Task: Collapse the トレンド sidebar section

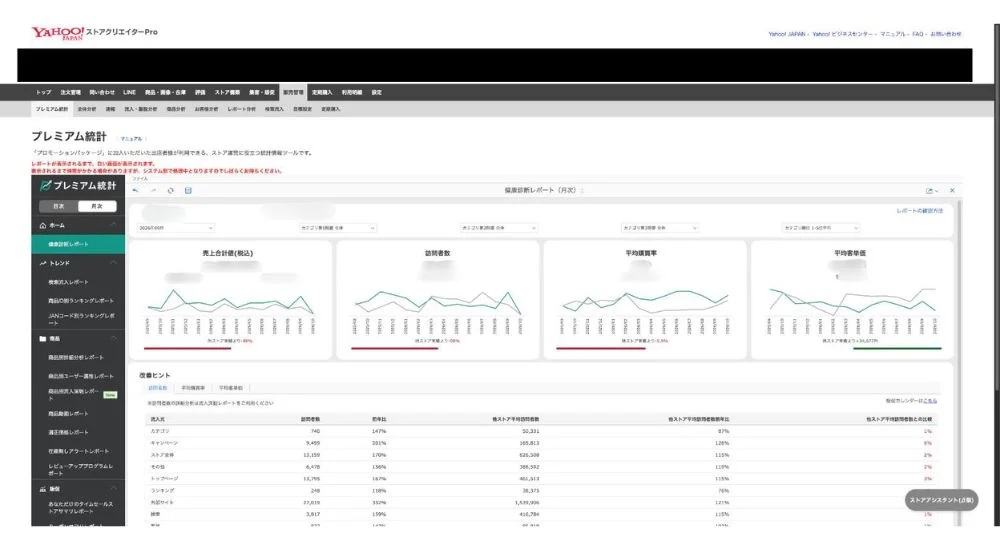Action: click(114, 263)
